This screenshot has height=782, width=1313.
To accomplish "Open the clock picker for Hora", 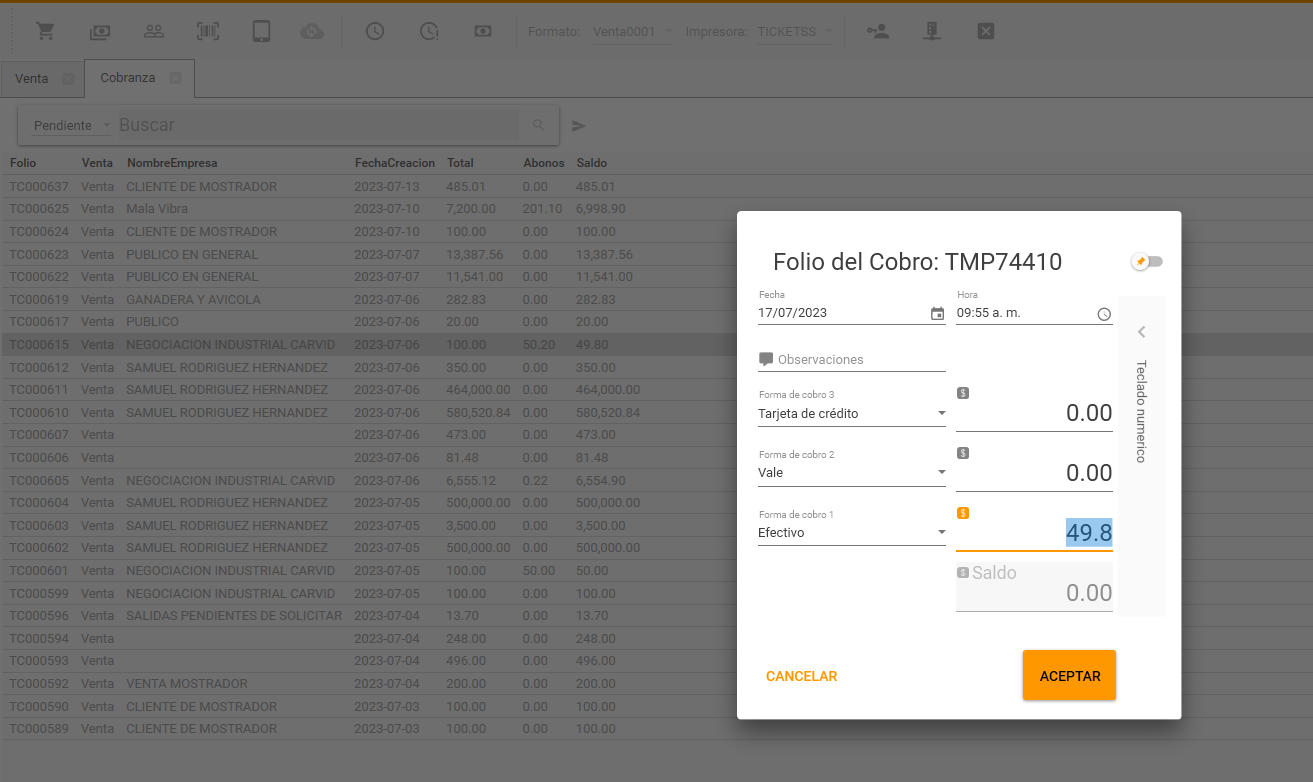I will [x=1104, y=313].
